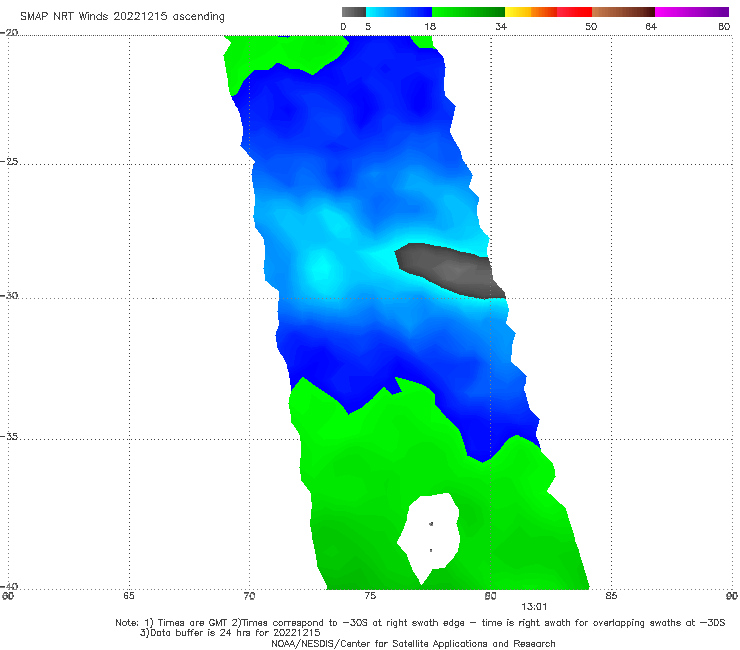Viewport: 740px width, 650px height.
Task: Click the yellow-to-red 34–50 color bar segment
Action: pos(548,12)
